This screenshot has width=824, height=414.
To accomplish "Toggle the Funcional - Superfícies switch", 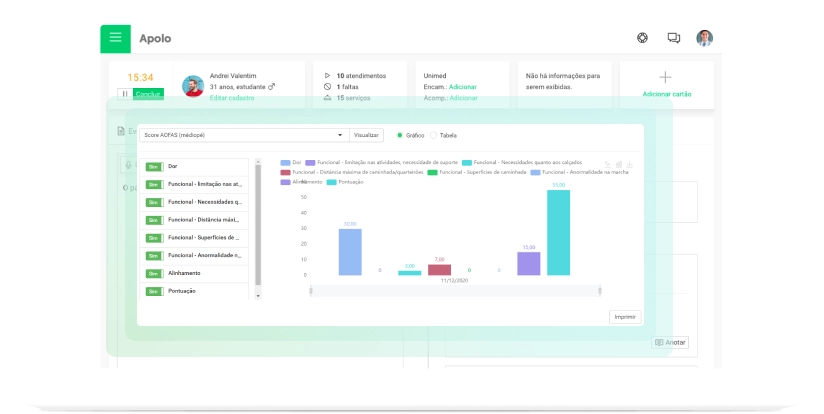I will (154, 238).
